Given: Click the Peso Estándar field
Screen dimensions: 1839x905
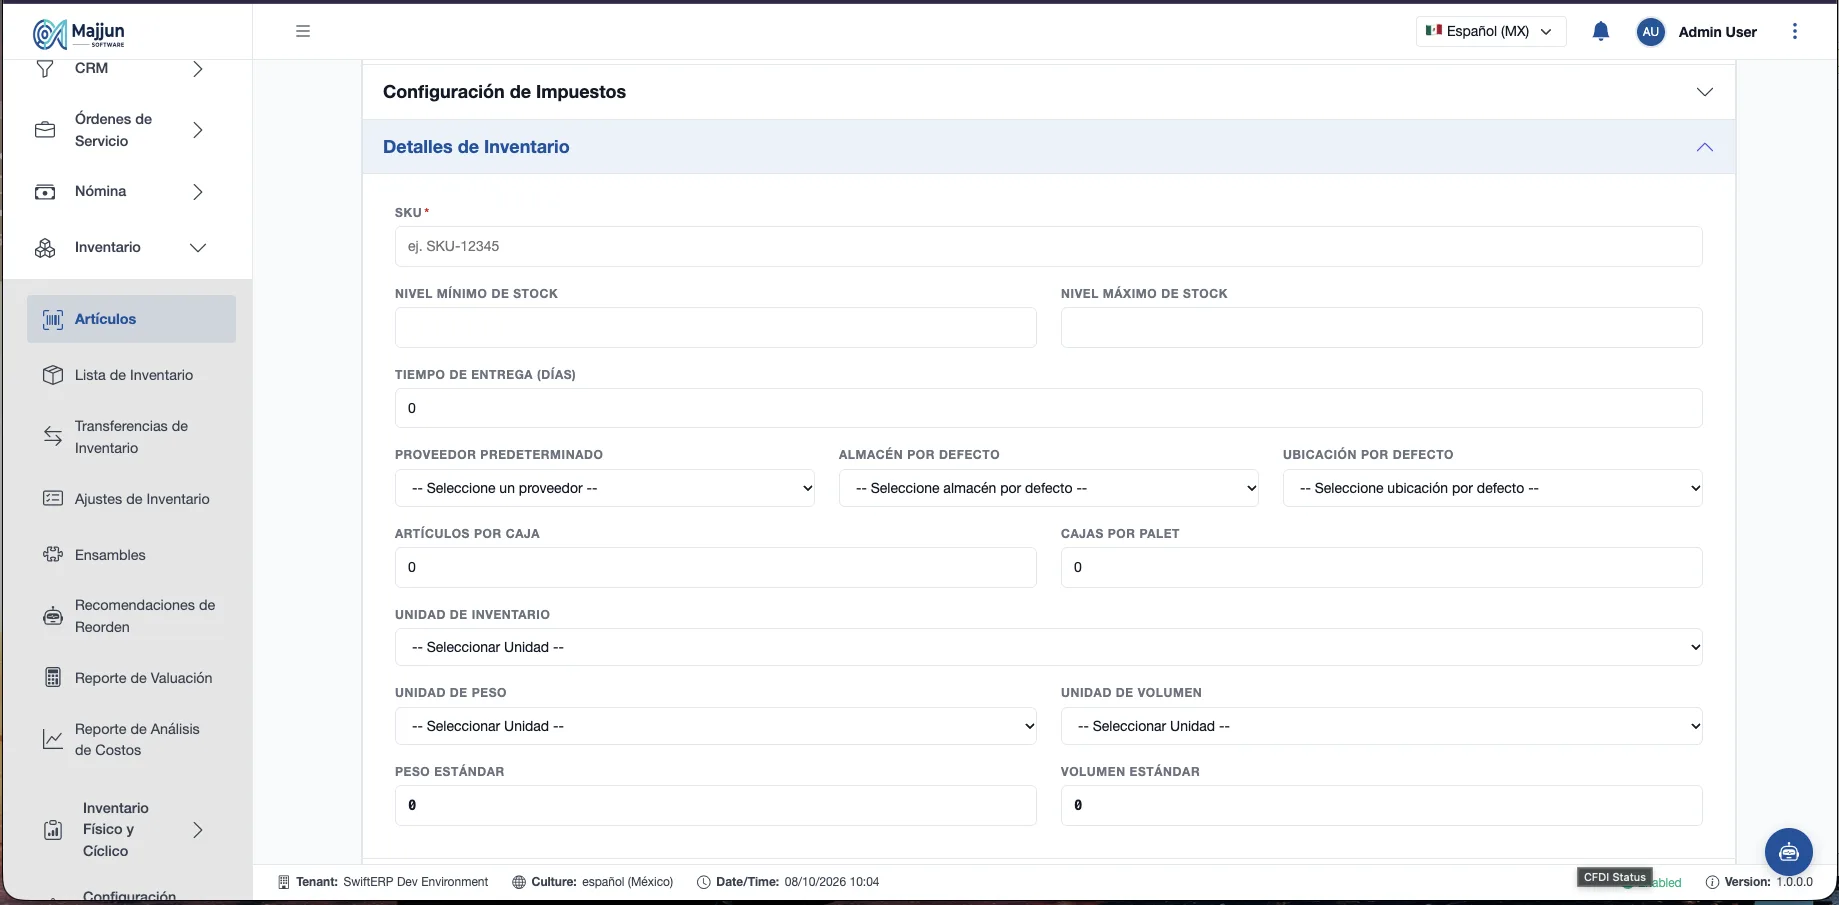Looking at the screenshot, I should pyautogui.click(x=716, y=805).
